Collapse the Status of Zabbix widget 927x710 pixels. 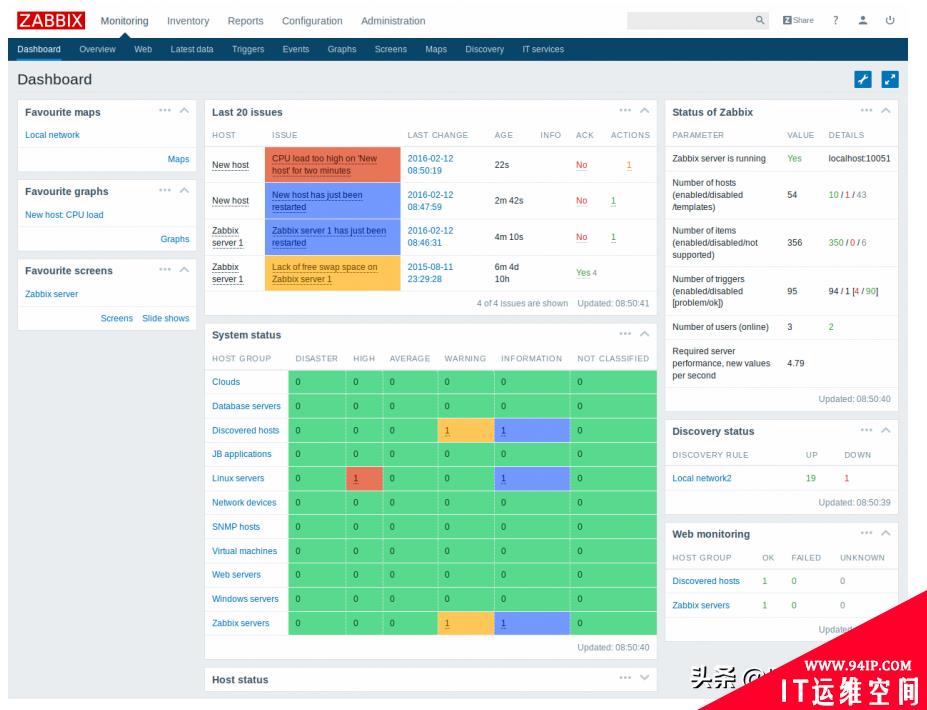(x=886, y=111)
